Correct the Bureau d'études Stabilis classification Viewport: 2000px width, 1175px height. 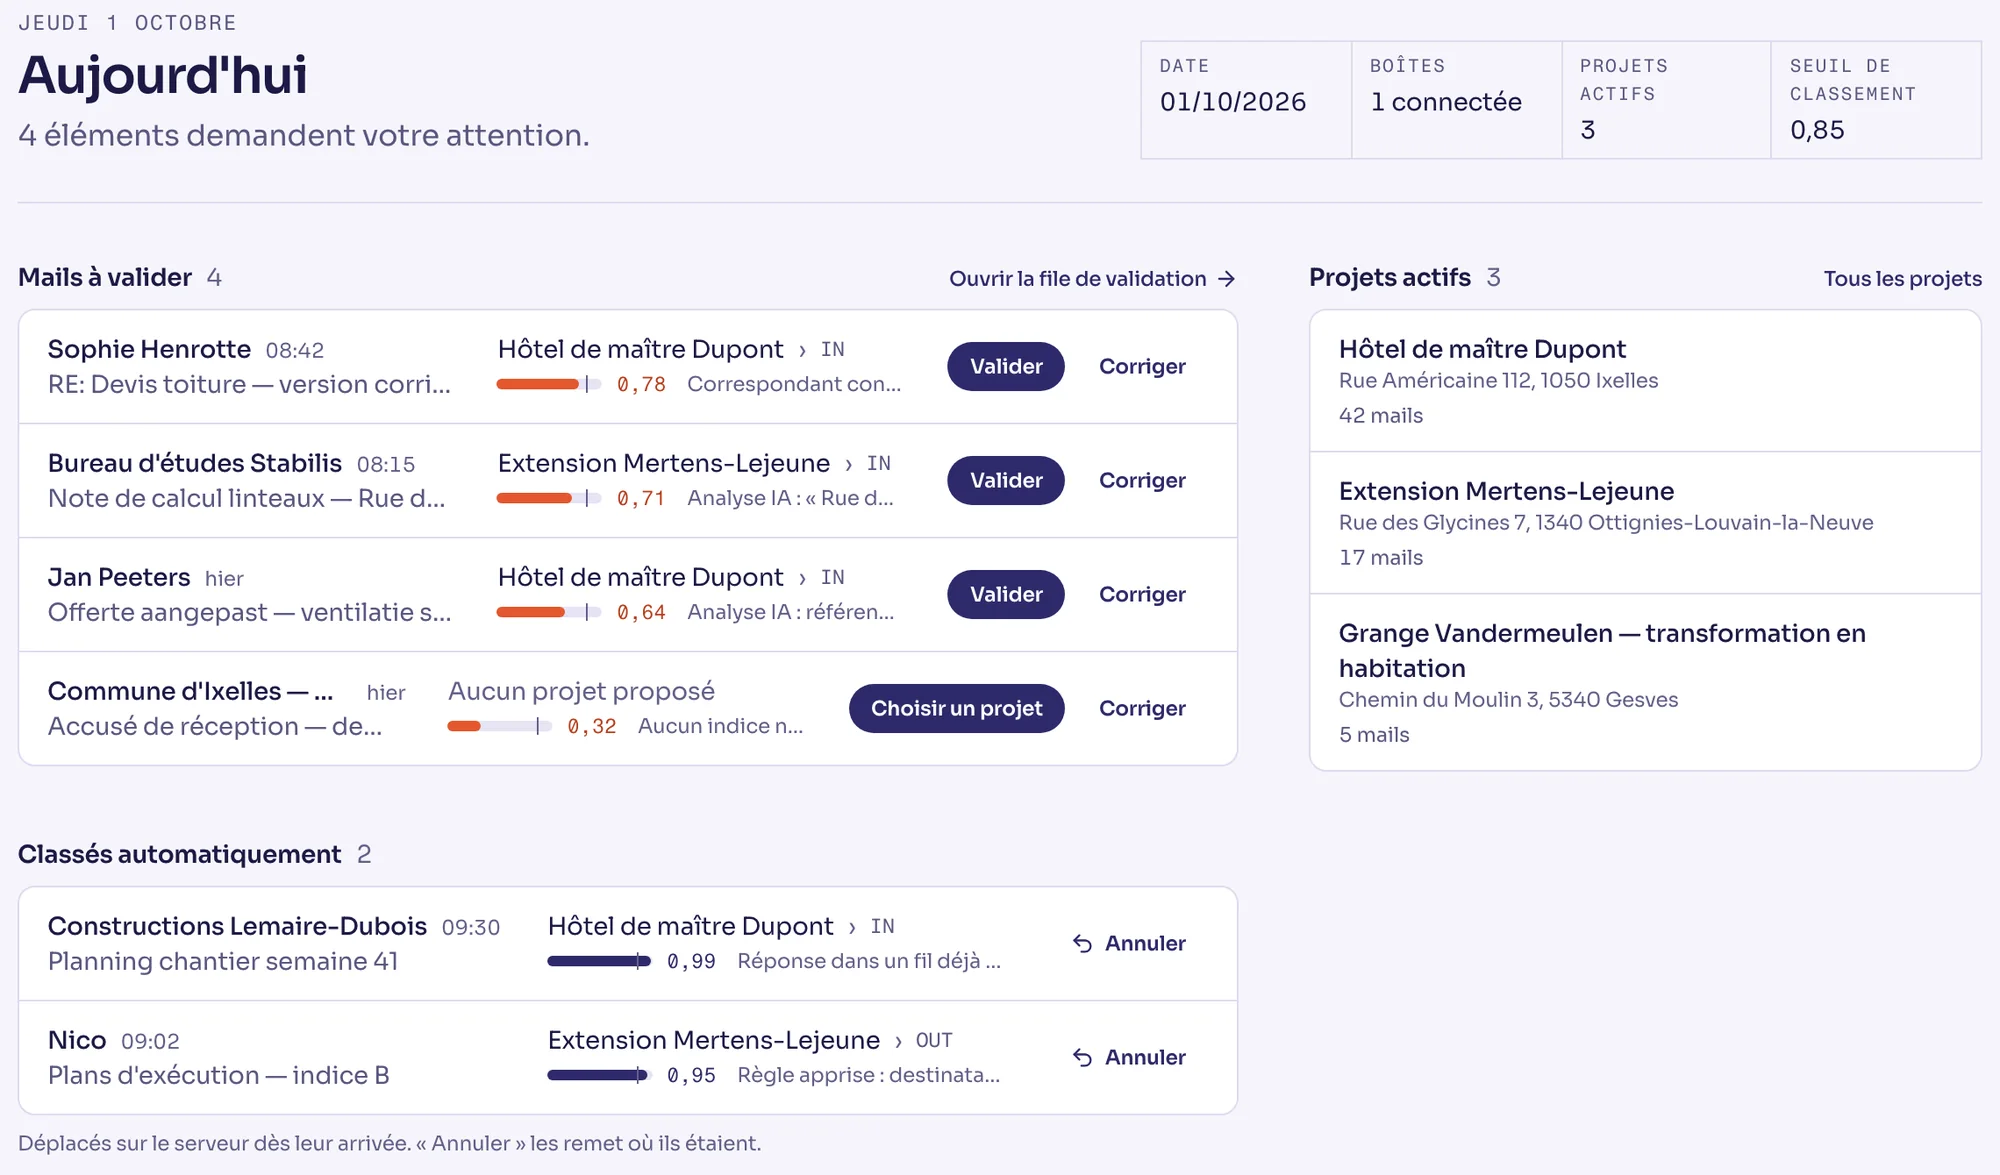tap(1142, 480)
